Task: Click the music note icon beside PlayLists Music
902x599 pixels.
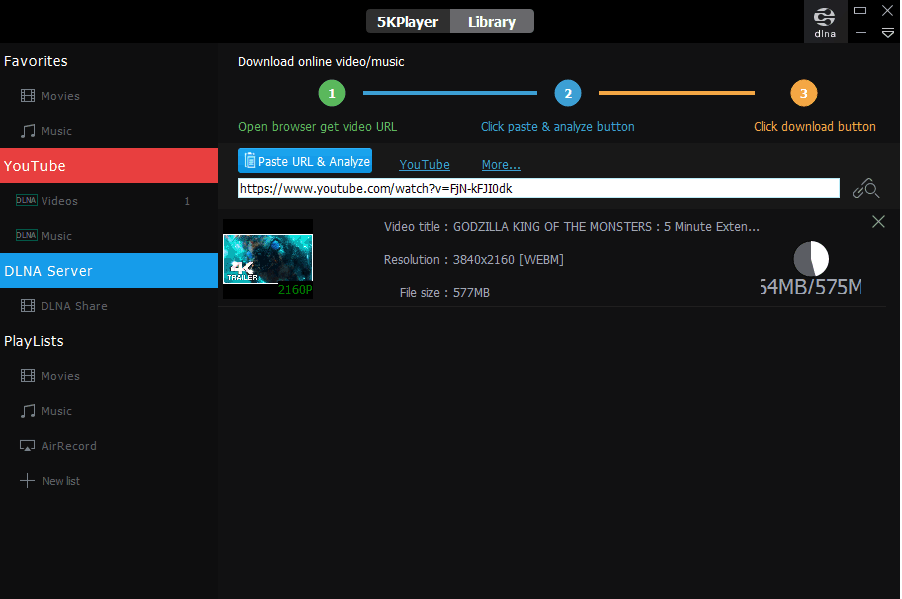Action: [28, 411]
